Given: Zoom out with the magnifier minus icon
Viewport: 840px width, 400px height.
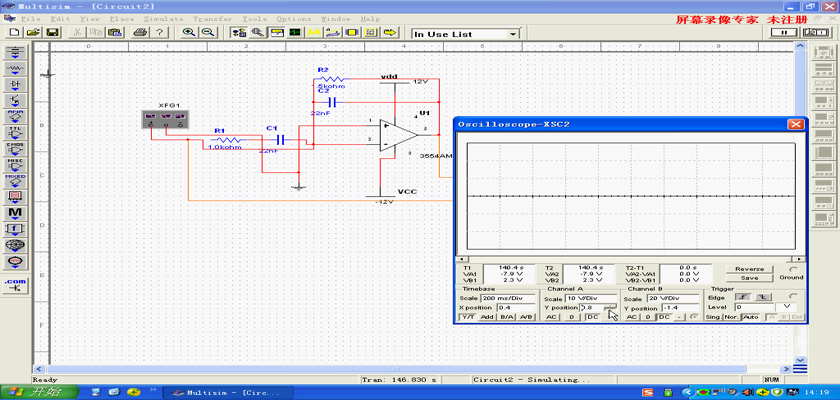Looking at the screenshot, I should [x=208, y=32].
